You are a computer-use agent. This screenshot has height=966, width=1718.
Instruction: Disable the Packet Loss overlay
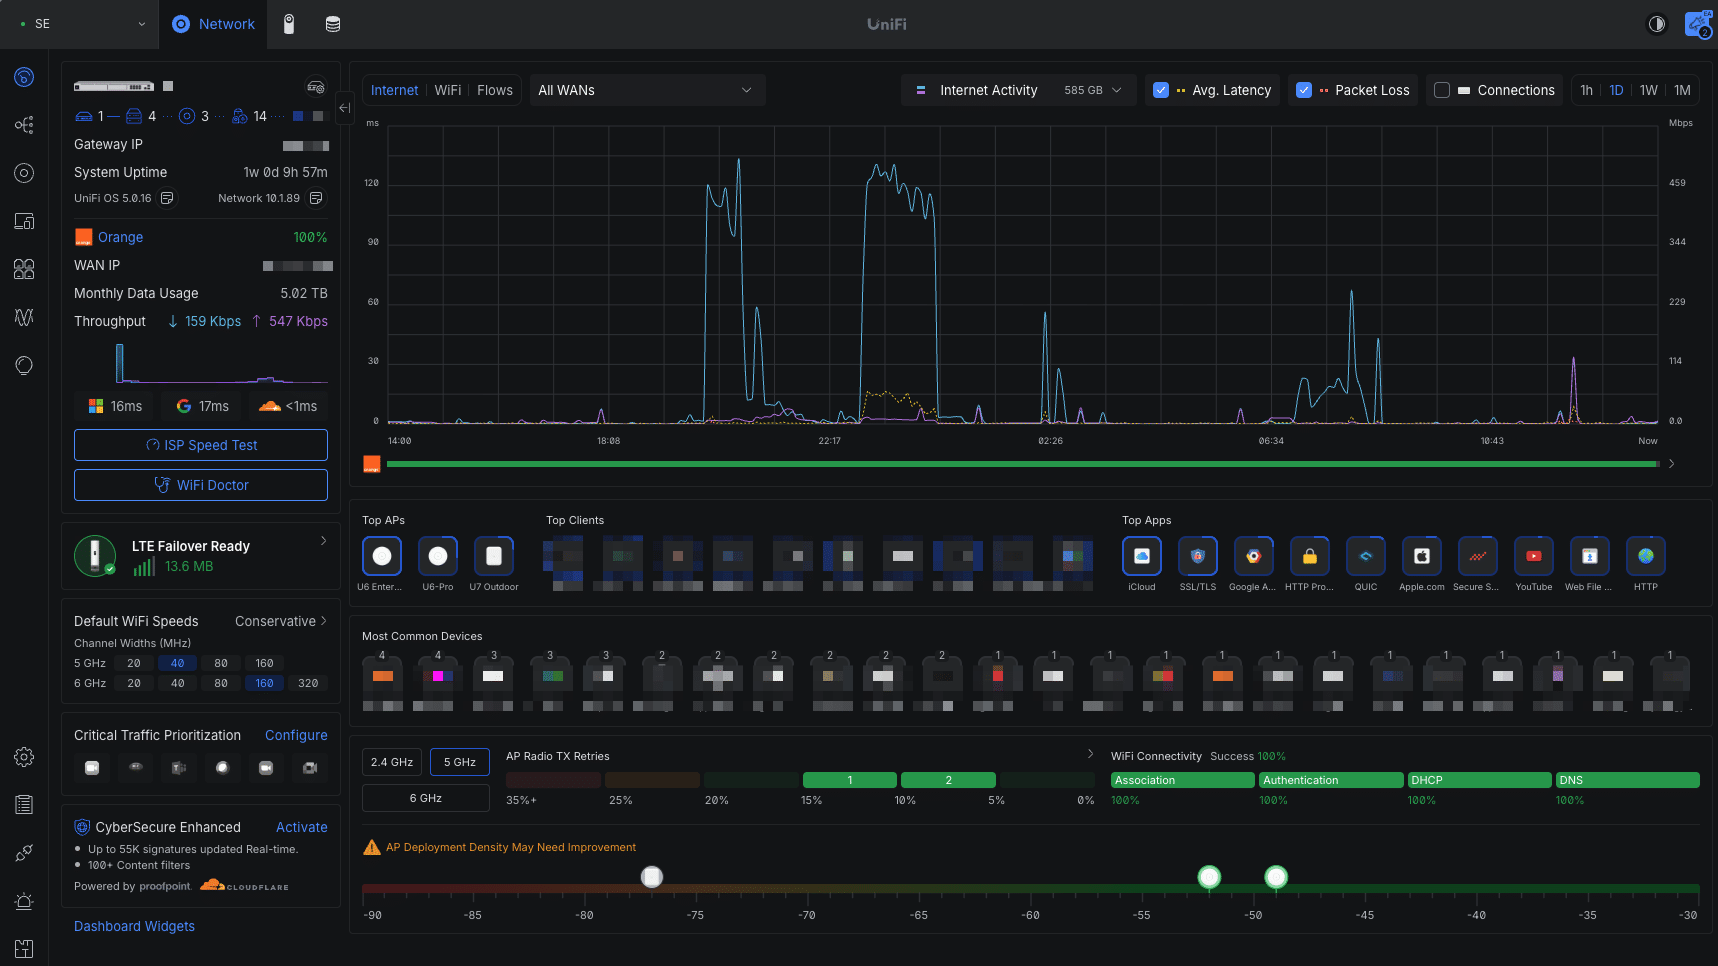point(1304,90)
